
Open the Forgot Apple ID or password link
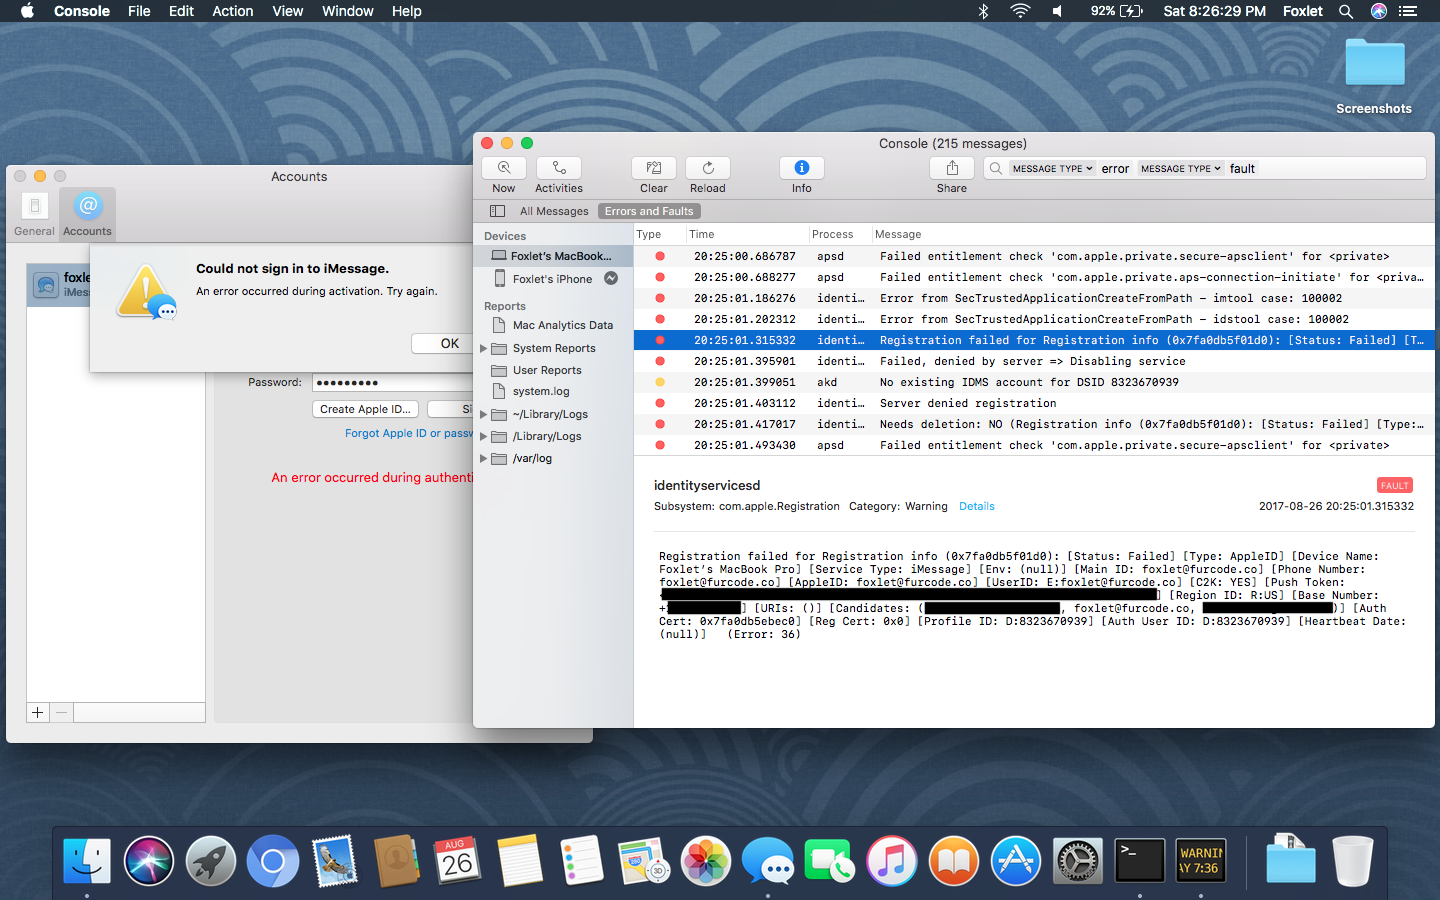pyautogui.click(x=409, y=433)
